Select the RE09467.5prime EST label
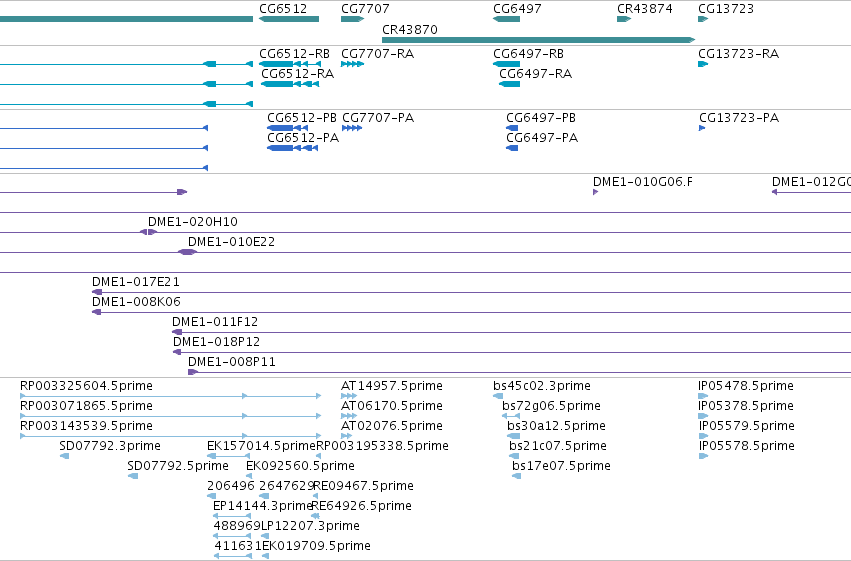The image size is (851, 561). (x=363, y=486)
